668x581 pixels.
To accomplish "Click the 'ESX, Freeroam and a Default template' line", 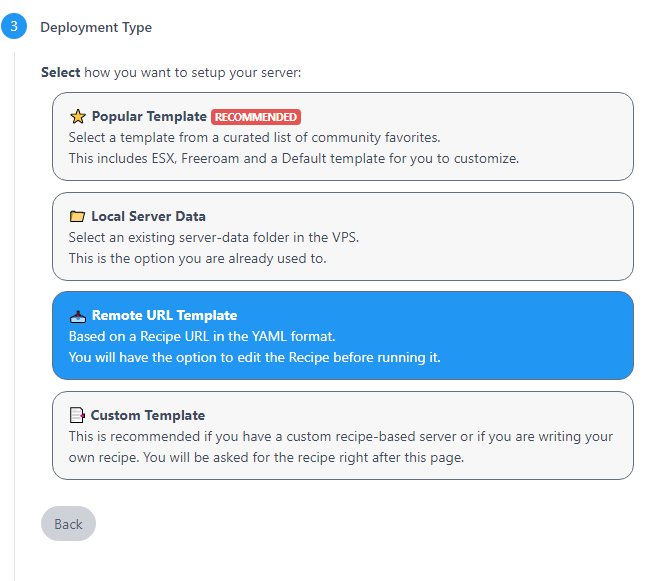I will pos(294,158).
